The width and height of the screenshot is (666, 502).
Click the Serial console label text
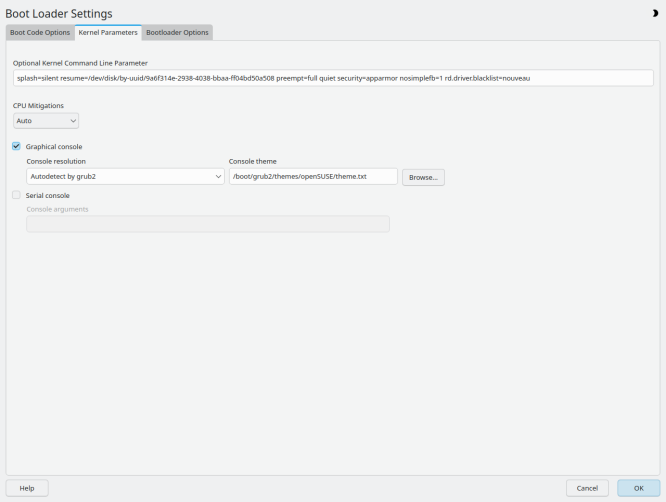click(48, 195)
